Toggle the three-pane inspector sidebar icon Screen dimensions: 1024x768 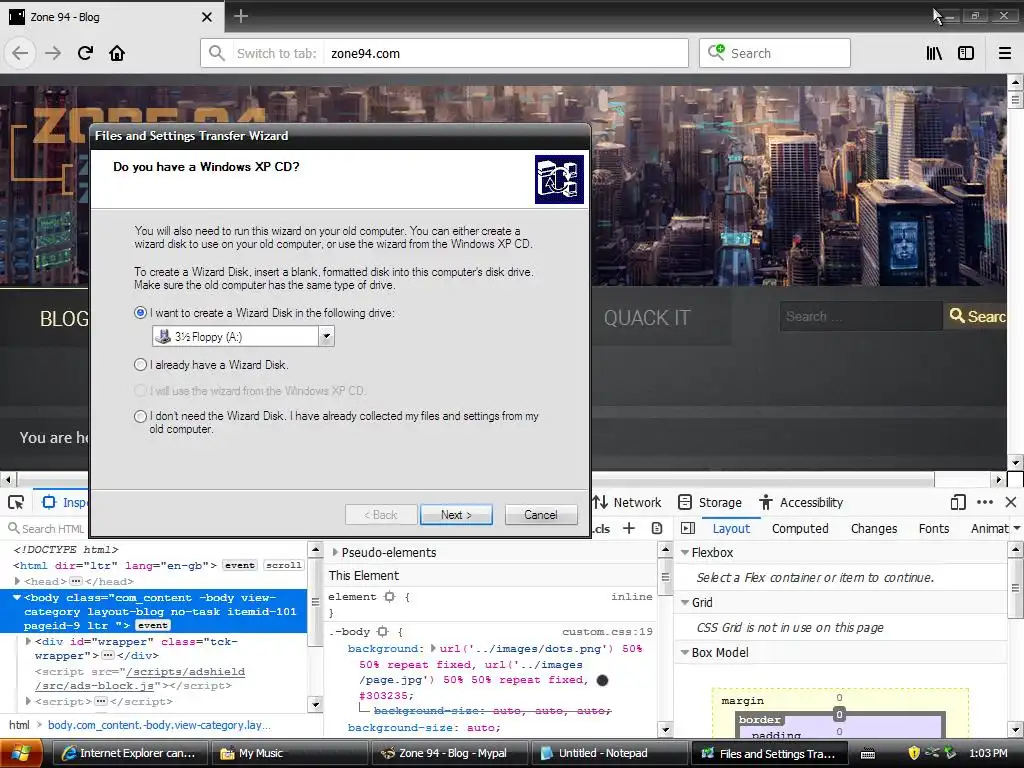(x=688, y=528)
